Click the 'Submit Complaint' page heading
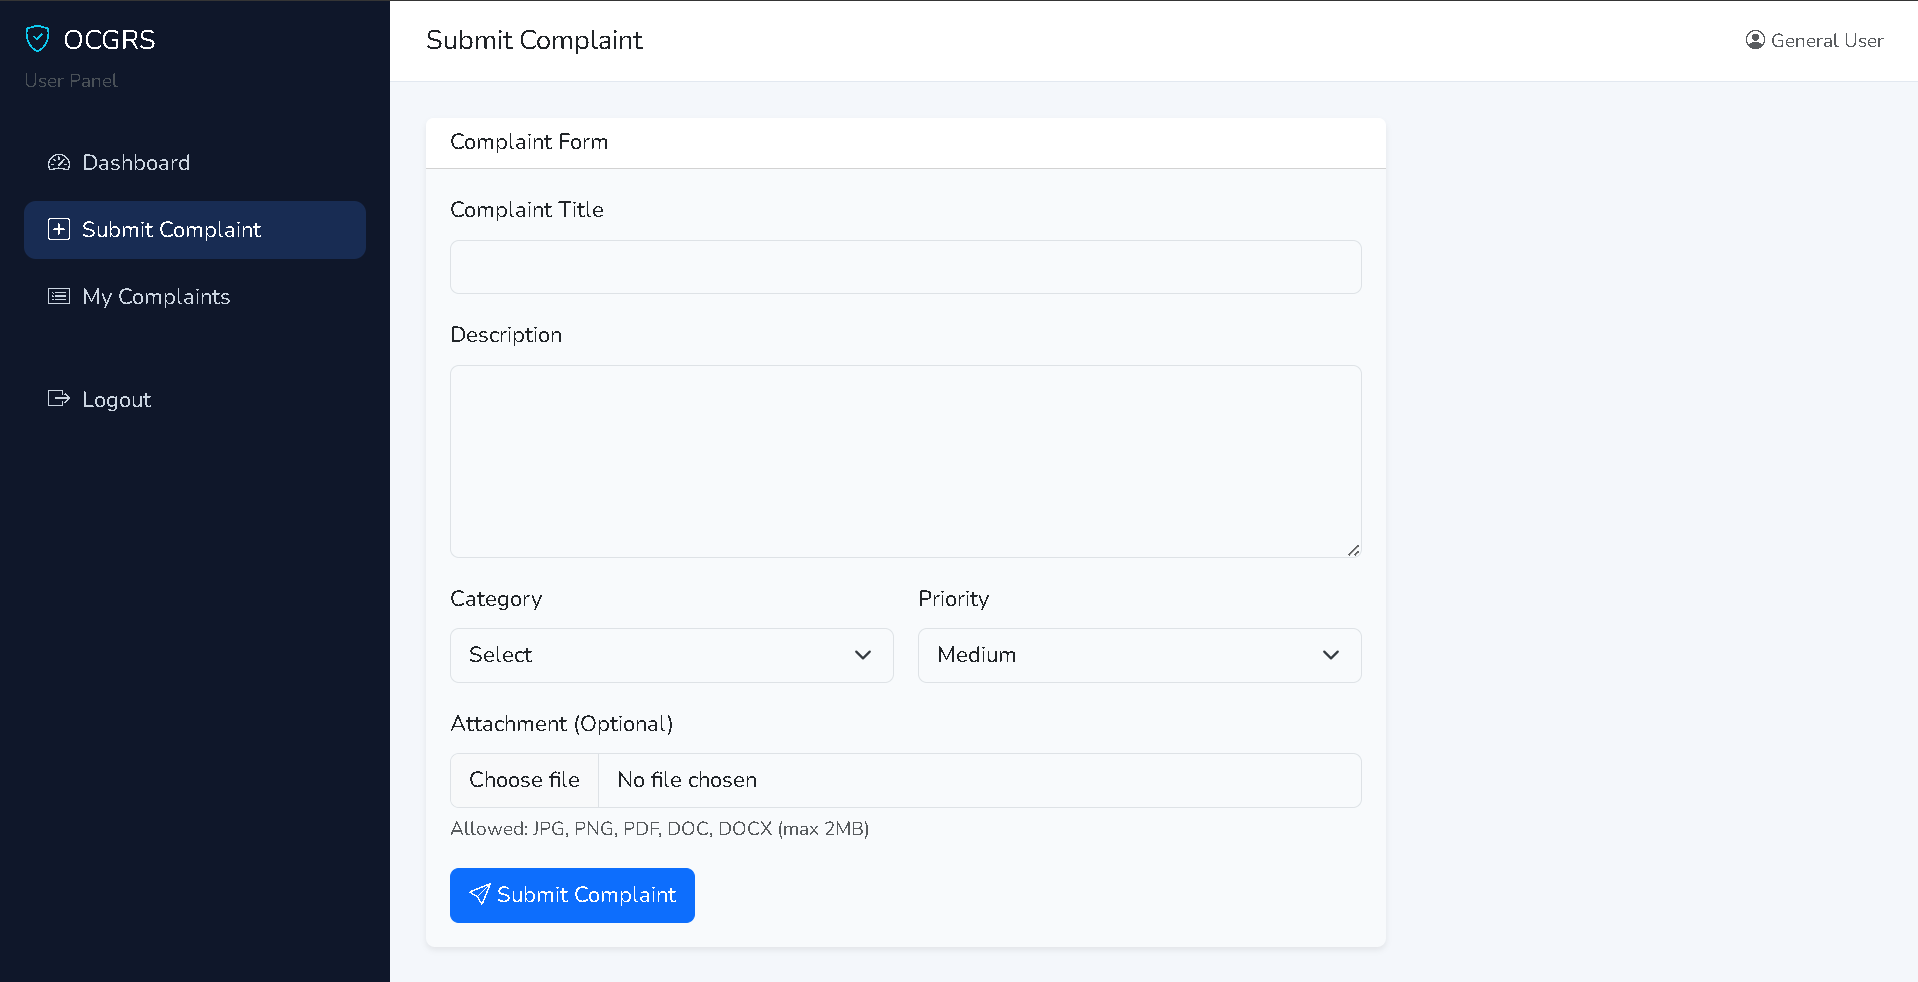 (x=534, y=40)
